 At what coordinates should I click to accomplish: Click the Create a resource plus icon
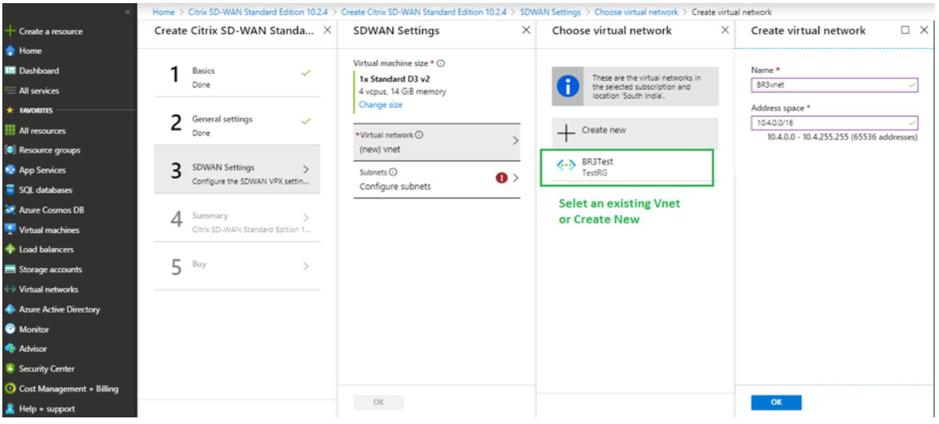click(9, 31)
